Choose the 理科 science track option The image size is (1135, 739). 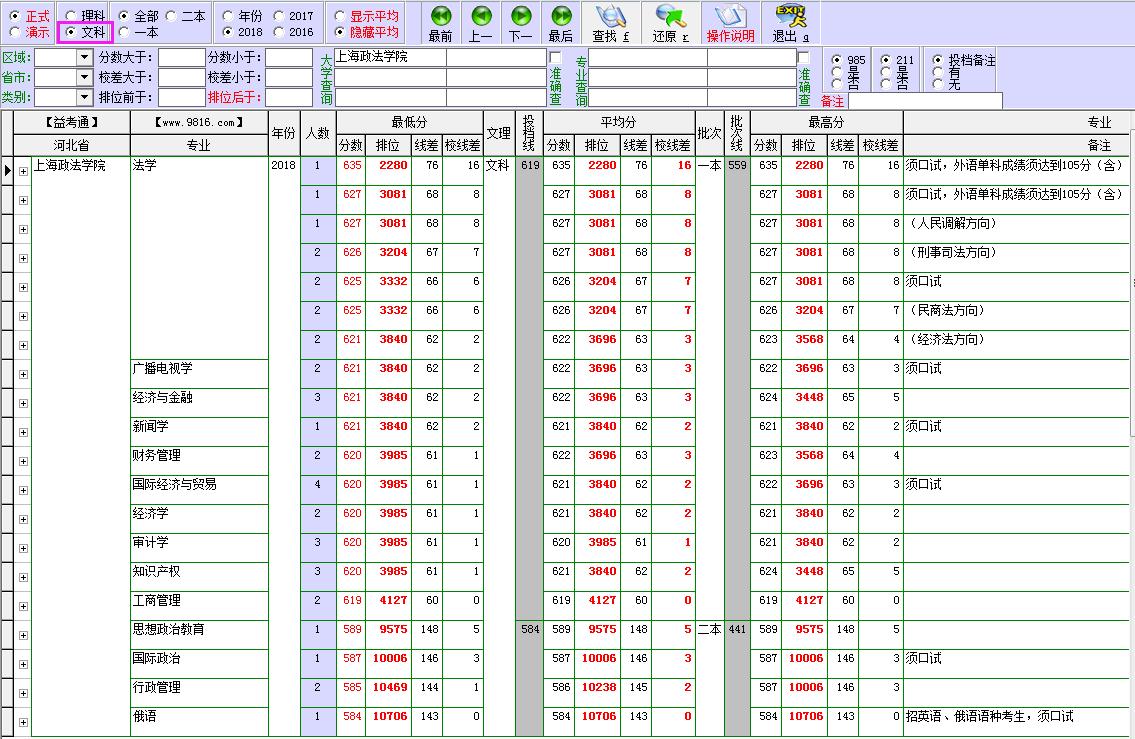coord(71,15)
